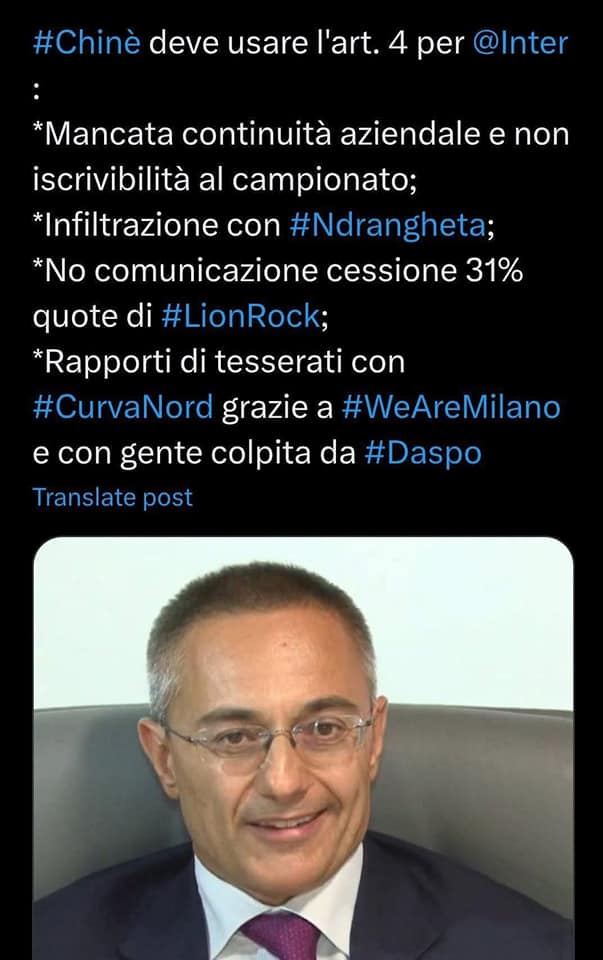The height and width of the screenshot is (960, 603).
Task: Select the #CurvaNord hashtag
Action: [x=123, y=407]
